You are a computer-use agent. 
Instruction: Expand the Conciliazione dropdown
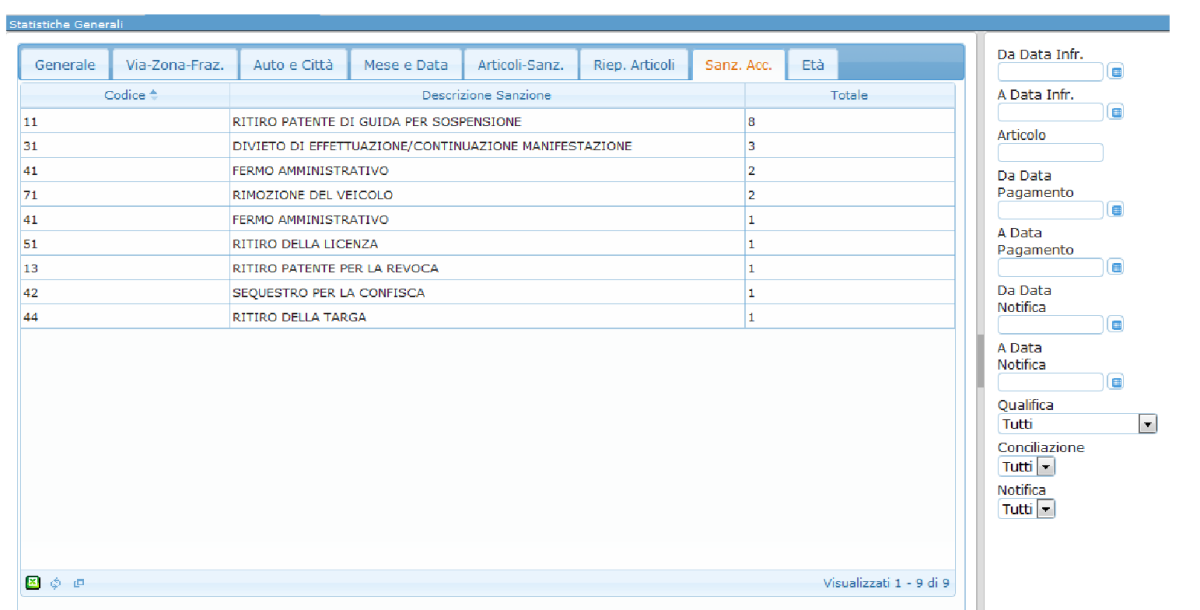1045,467
